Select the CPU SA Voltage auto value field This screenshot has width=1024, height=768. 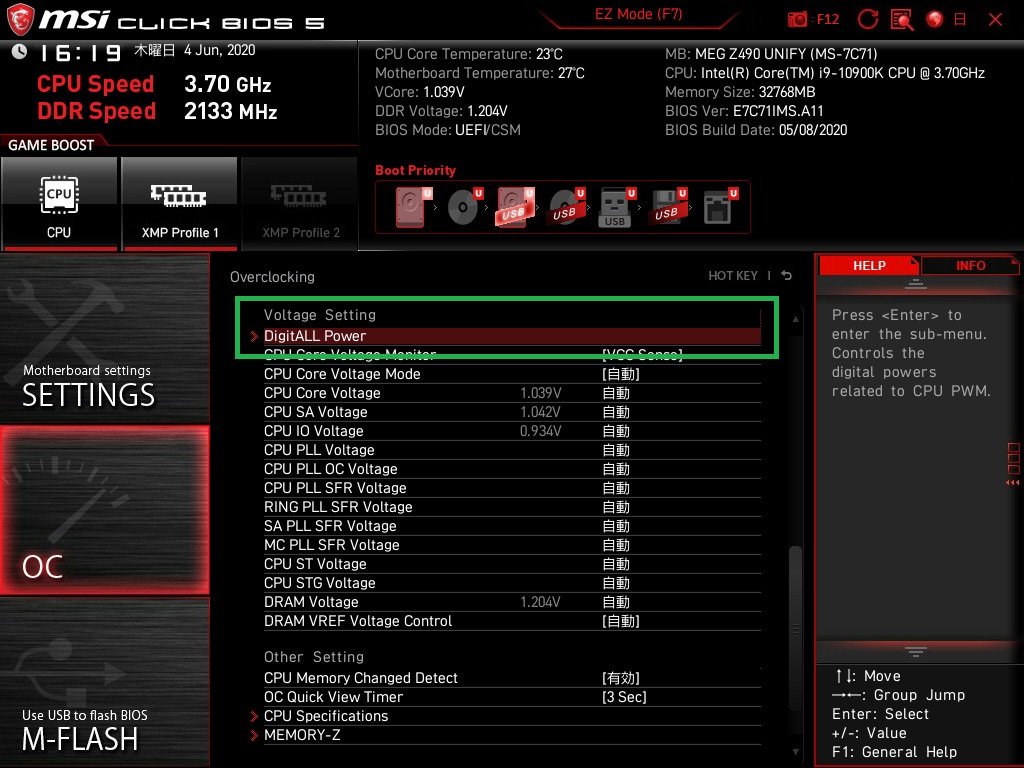pyautogui.click(x=616, y=412)
